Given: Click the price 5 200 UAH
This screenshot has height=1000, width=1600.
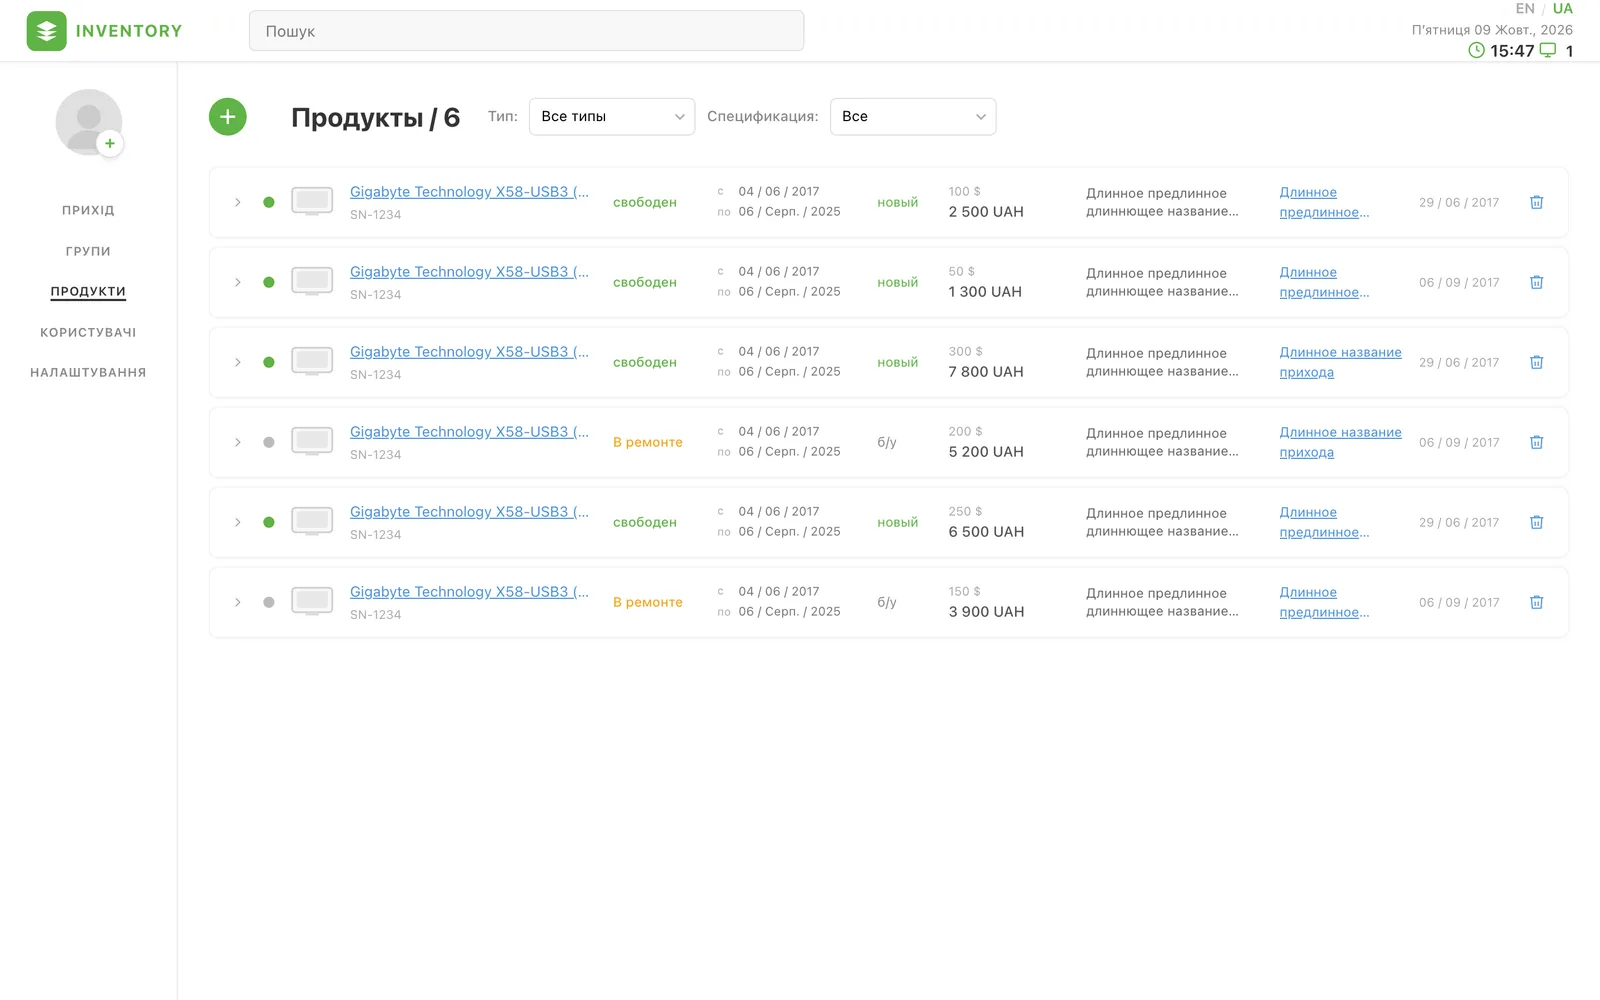Looking at the screenshot, I should 986,452.
